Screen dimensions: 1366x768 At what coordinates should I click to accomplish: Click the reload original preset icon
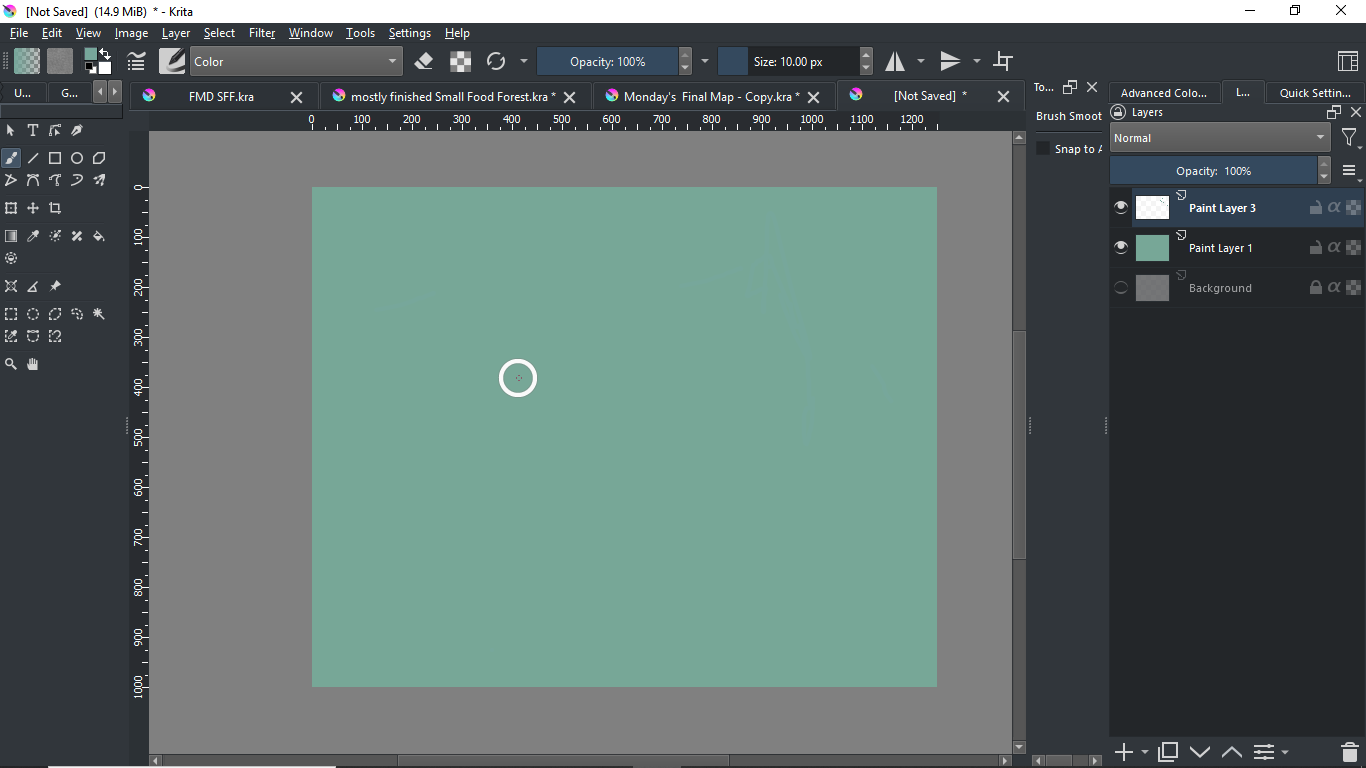click(x=496, y=61)
